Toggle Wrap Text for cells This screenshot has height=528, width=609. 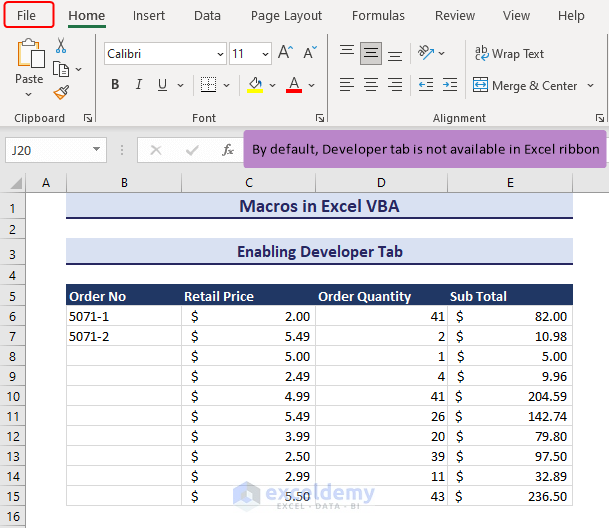tap(509, 53)
